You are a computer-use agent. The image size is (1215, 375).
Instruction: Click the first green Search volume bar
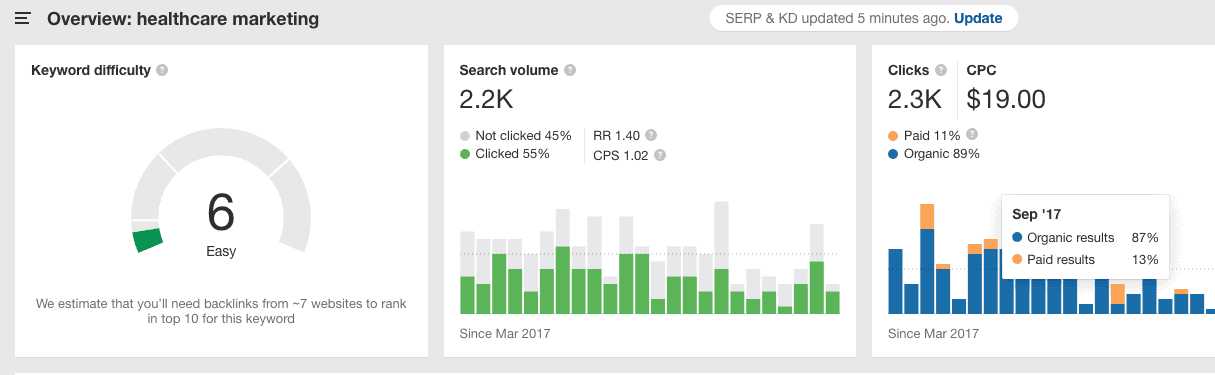pyautogui.click(x=467, y=295)
